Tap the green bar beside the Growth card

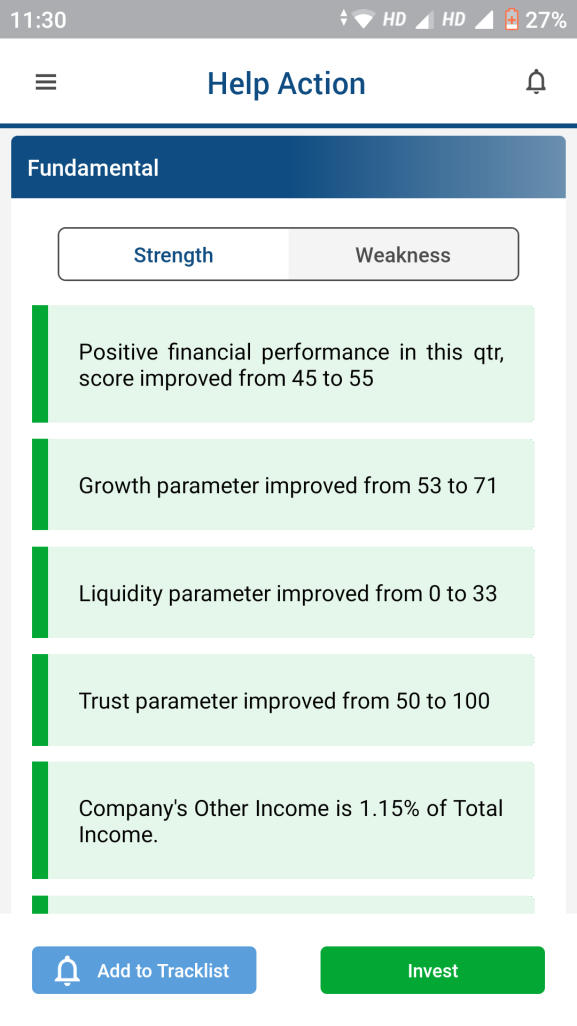coord(39,484)
